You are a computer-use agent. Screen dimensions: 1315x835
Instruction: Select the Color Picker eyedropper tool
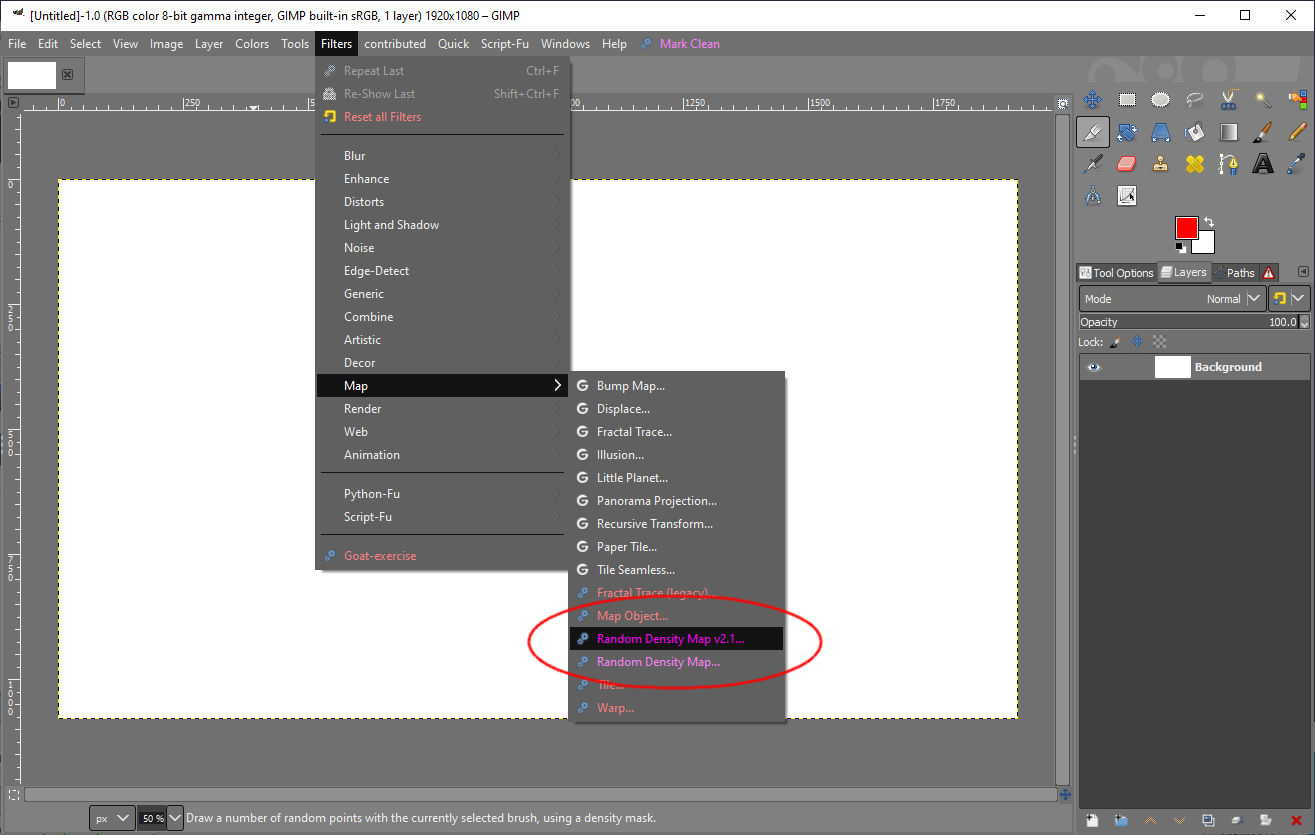pos(1297,163)
